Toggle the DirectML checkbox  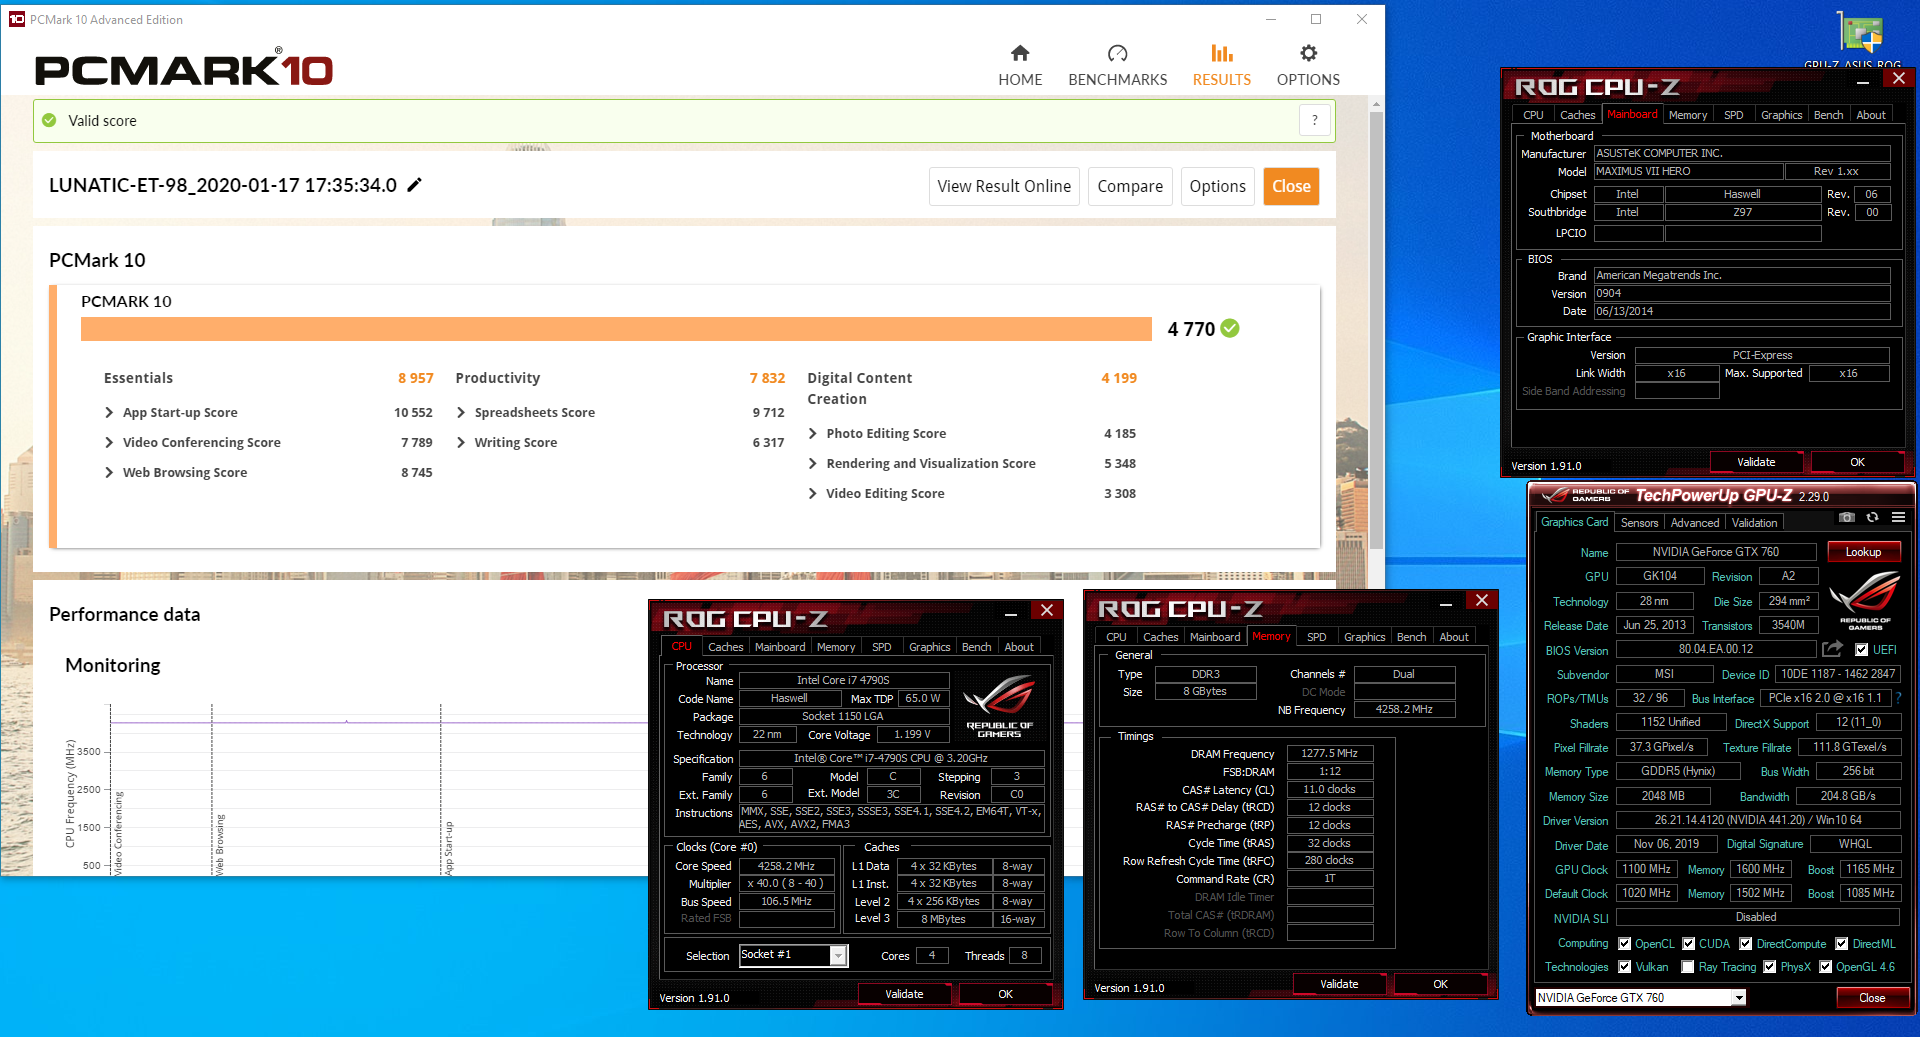tap(1842, 943)
